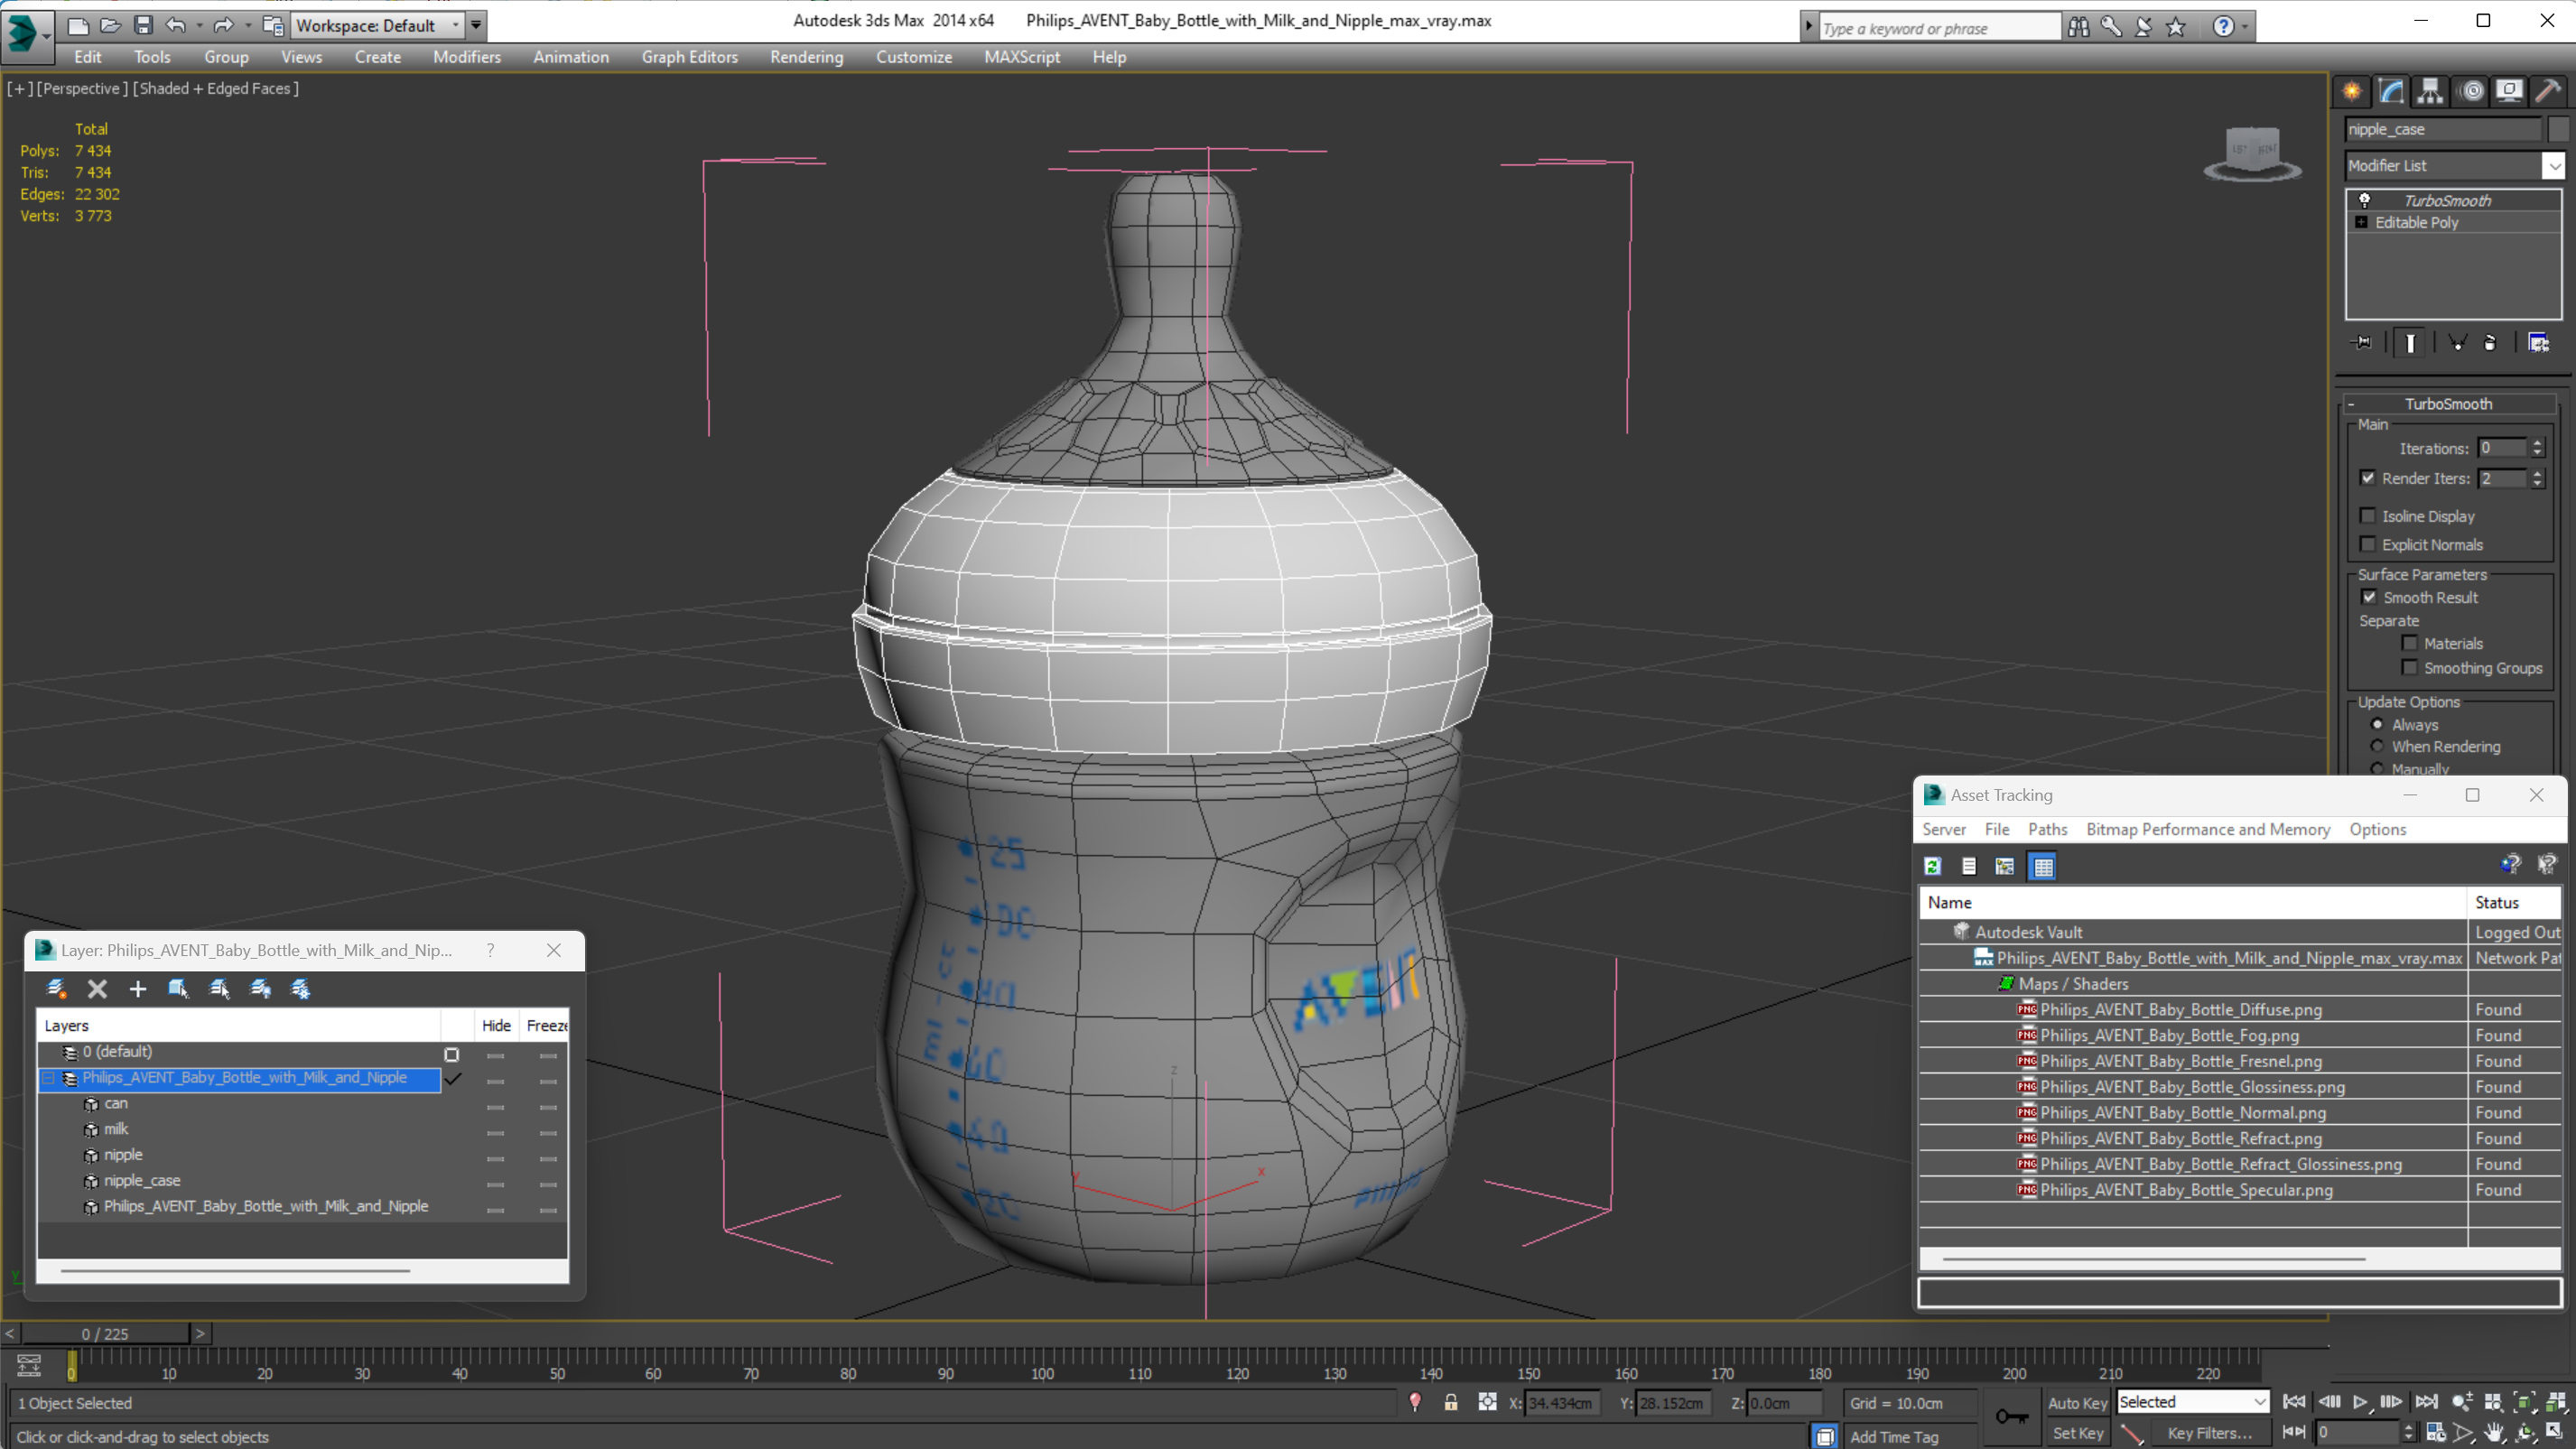The height and width of the screenshot is (1449, 2576).
Task: Enable the Isoline Display checkbox
Action: point(2368,516)
